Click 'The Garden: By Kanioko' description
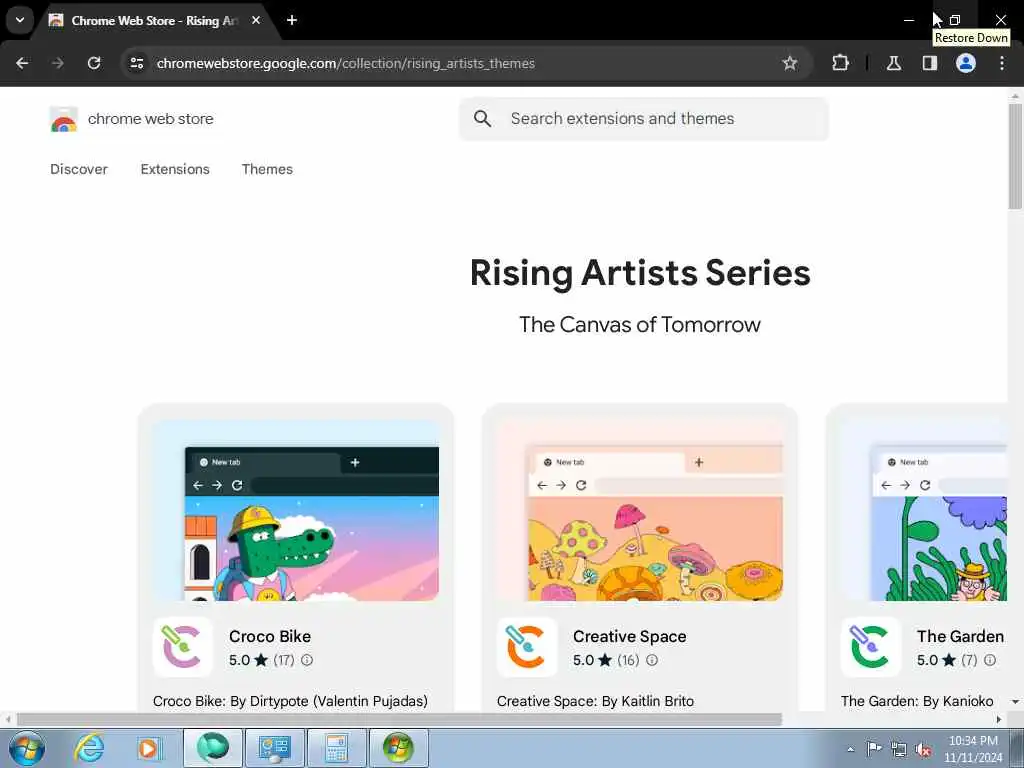Image resolution: width=1024 pixels, height=768 pixels. pos(918,701)
